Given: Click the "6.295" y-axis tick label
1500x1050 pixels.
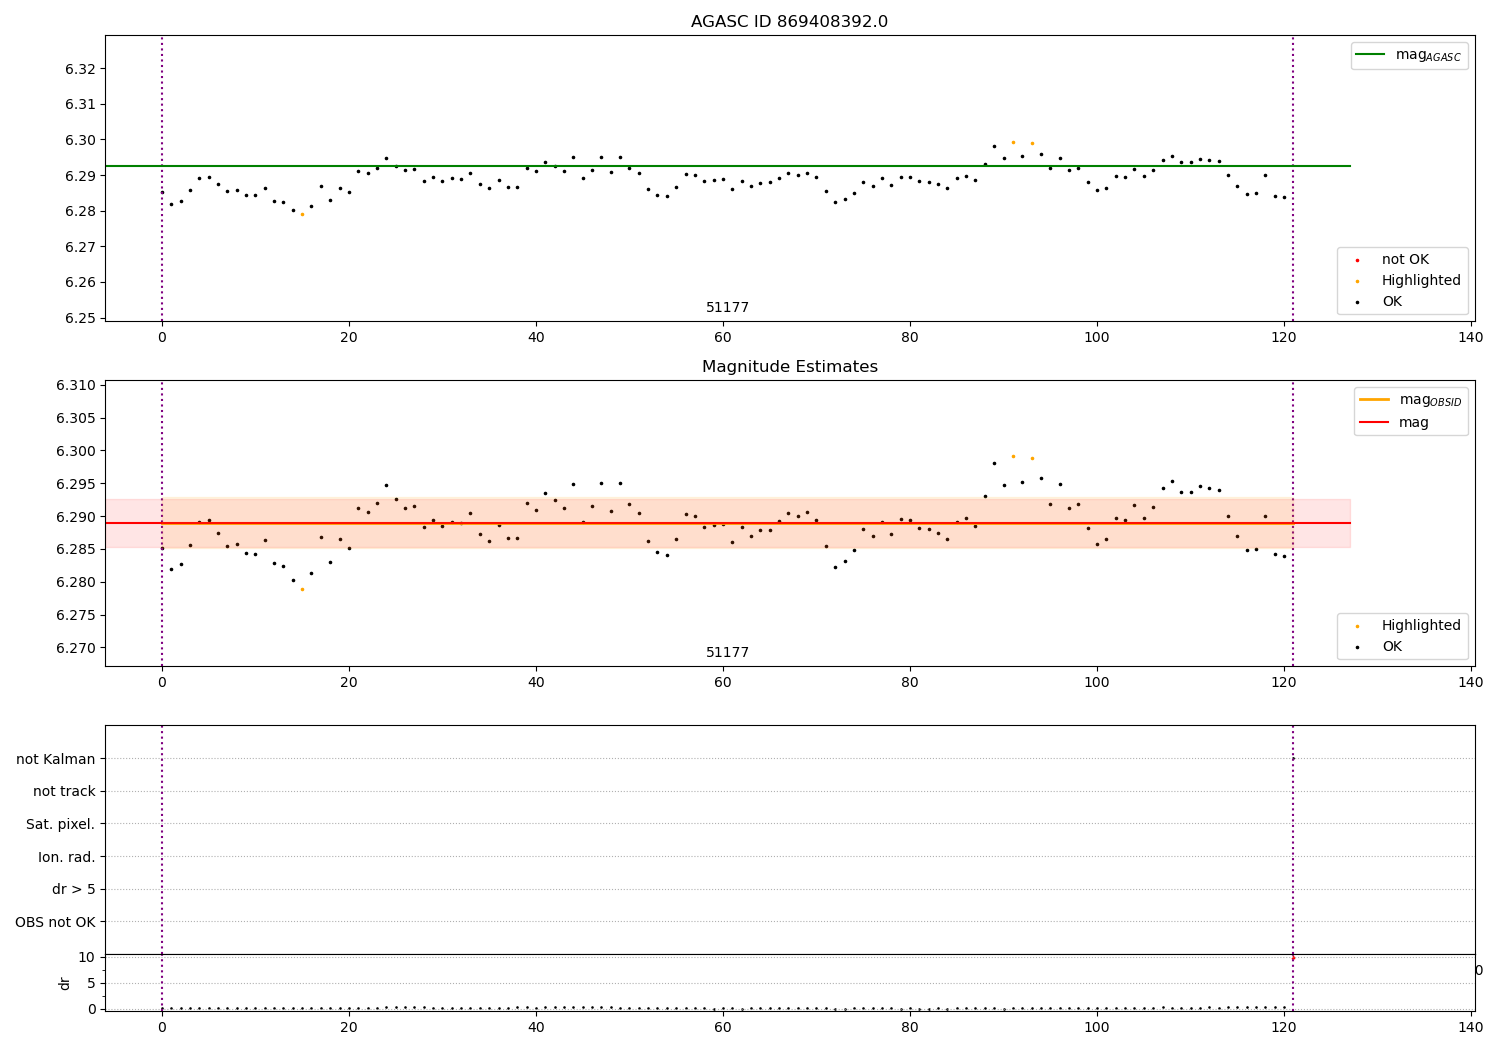Looking at the screenshot, I should [x=76, y=484].
